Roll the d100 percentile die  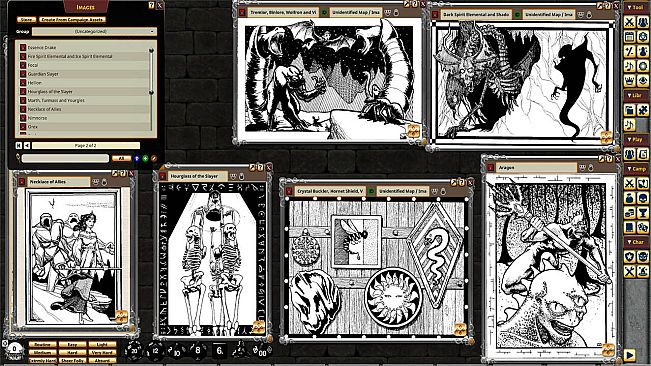(x=262, y=352)
